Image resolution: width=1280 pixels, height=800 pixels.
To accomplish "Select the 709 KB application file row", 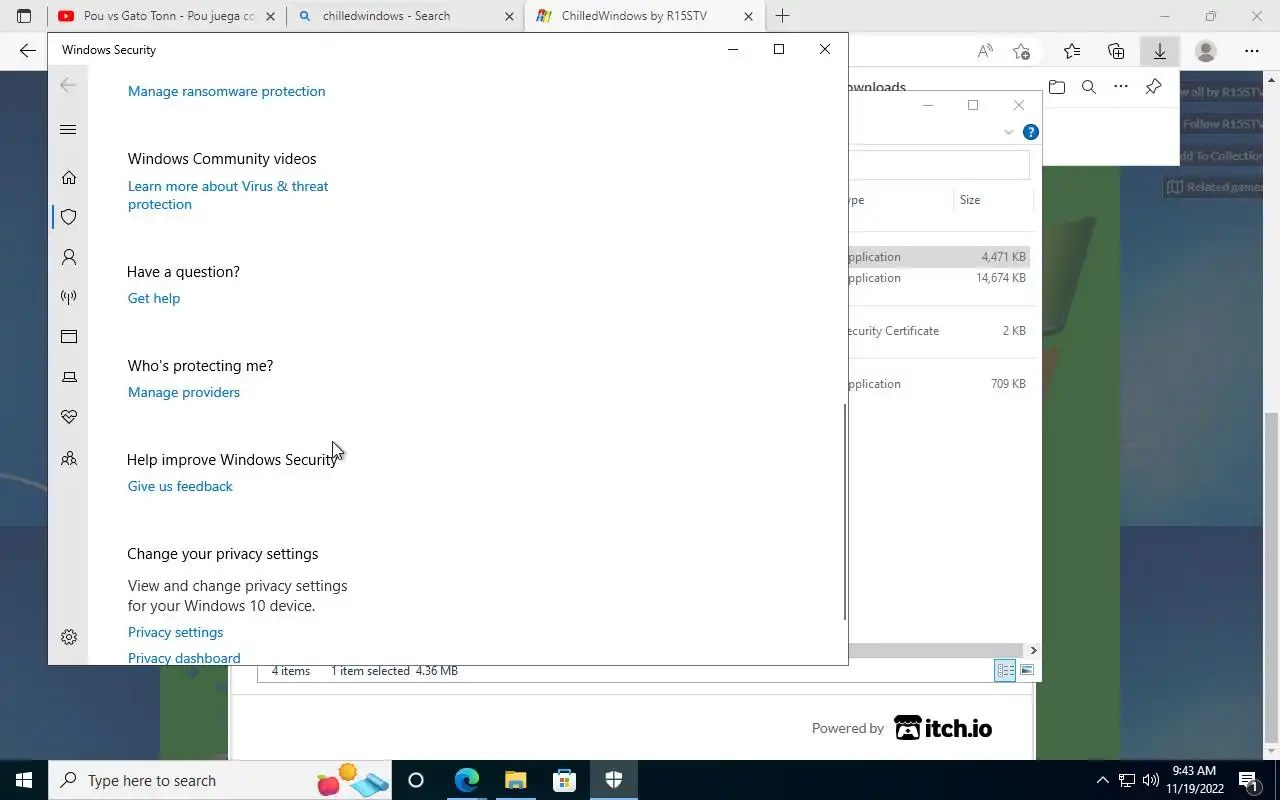I will [939, 384].
